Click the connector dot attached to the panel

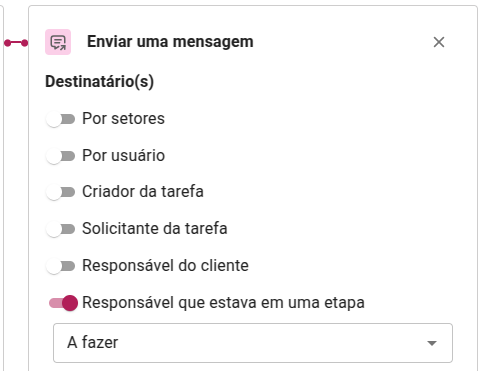[x=24, y=43]
